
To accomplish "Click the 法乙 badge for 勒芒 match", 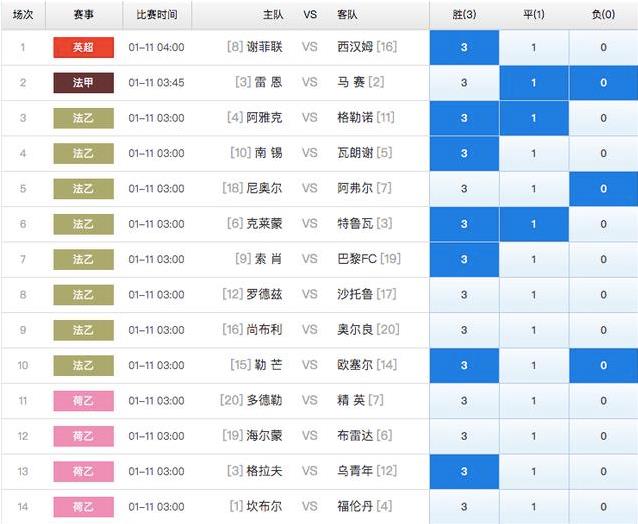I will (83, 366).
